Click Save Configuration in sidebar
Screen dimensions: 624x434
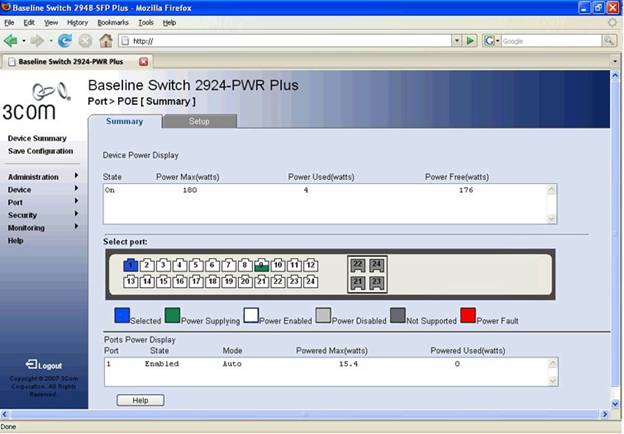(41, 151)
